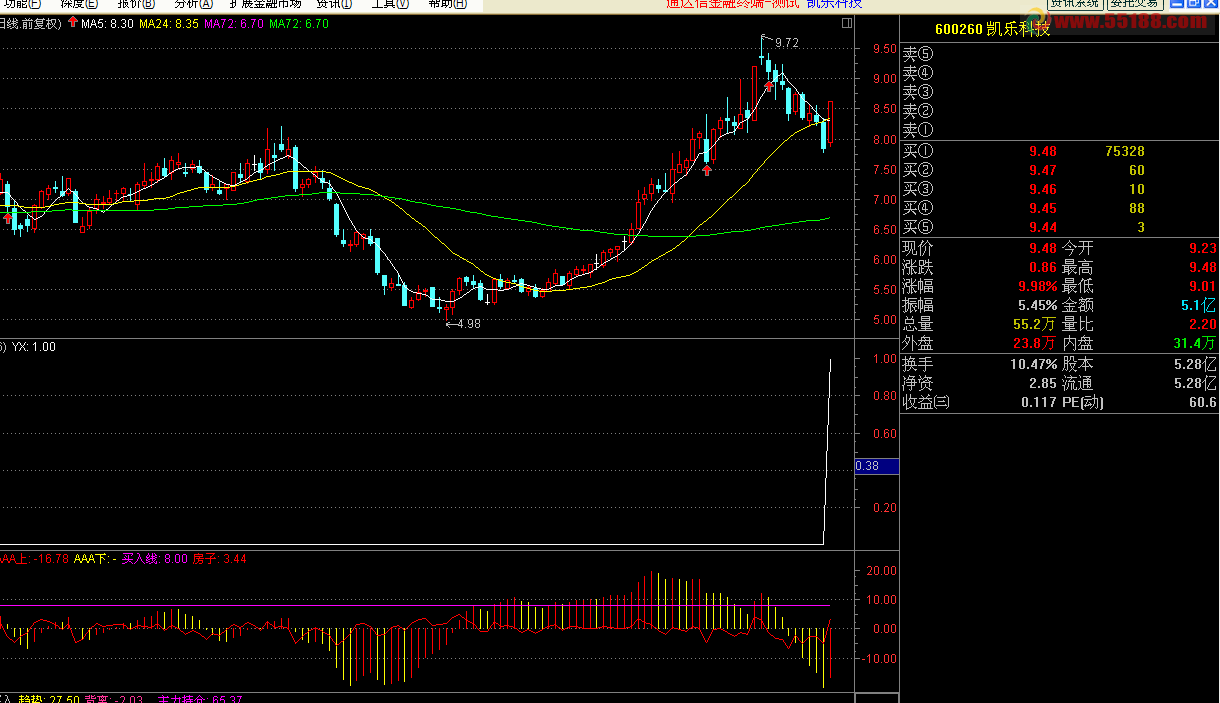Click 买⑤ bid price 9.44
The image size is (1220, 703).
[1042, 228]
